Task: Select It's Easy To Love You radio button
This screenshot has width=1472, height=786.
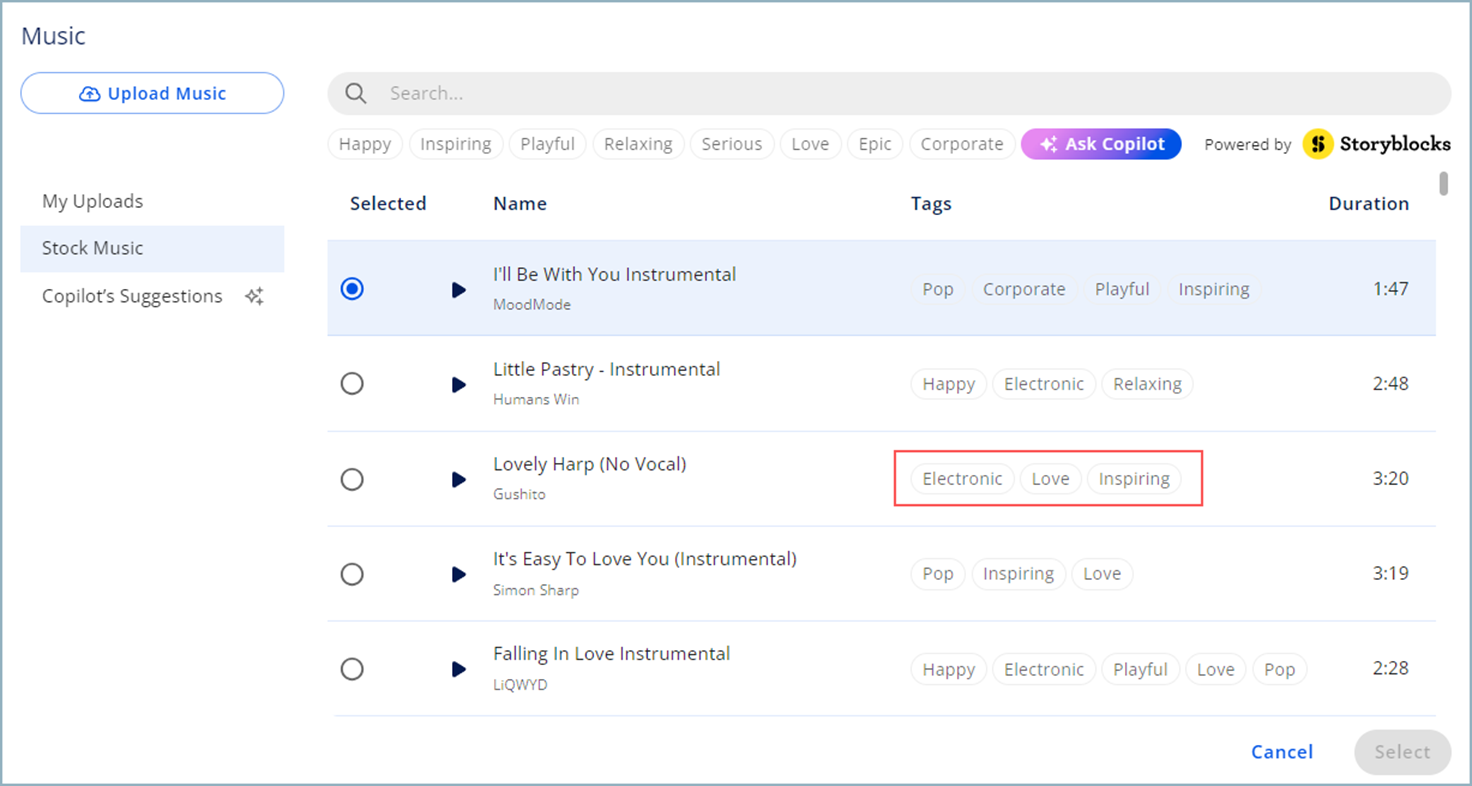Action: point(352,574)
